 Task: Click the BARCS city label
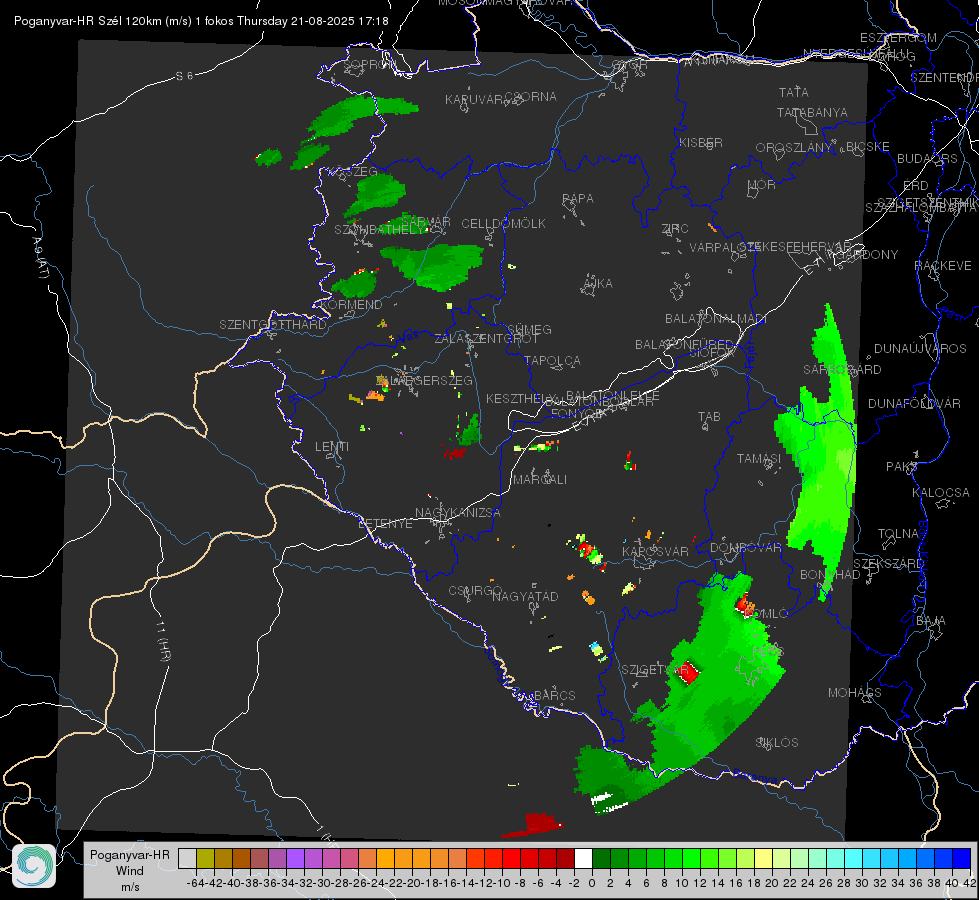tap(554, 695)
